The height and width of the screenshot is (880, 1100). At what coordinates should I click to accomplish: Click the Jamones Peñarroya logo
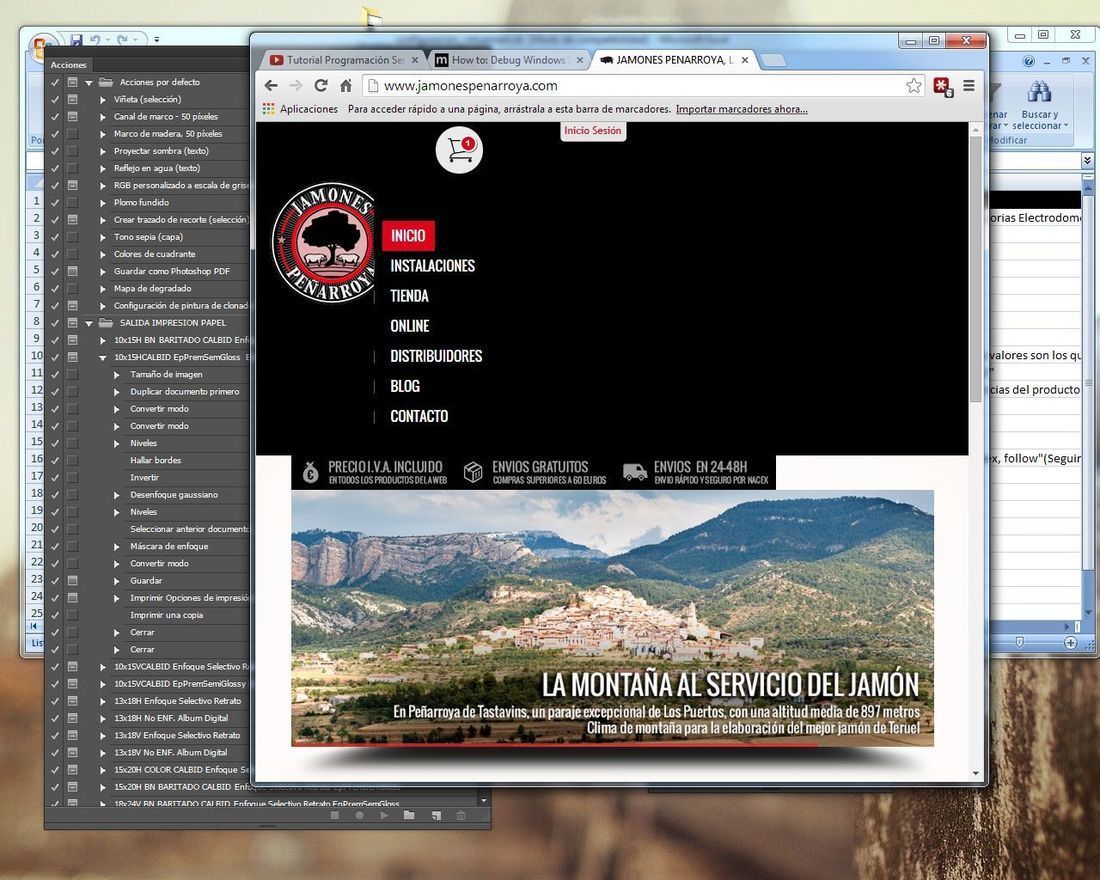click(x=323, y=243)
